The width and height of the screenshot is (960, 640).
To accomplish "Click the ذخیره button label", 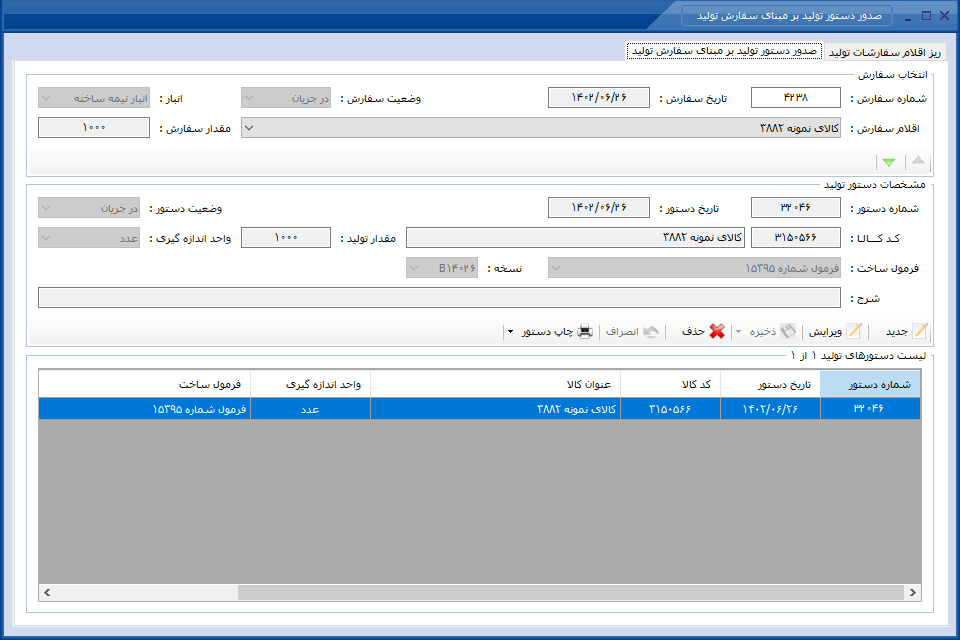I will [762, 331].
